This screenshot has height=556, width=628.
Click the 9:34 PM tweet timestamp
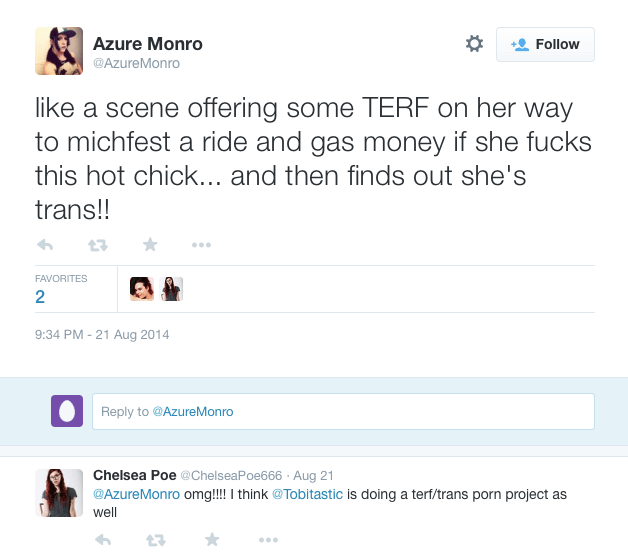pyautogui.click(x=102, y=334)
